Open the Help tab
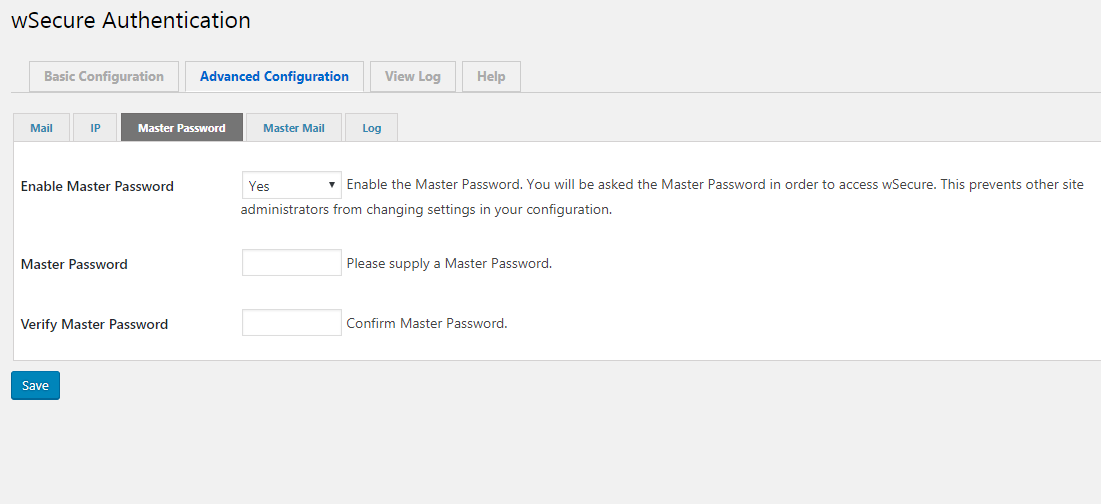Screen dimensions: 1101x504 pos(492,77)
